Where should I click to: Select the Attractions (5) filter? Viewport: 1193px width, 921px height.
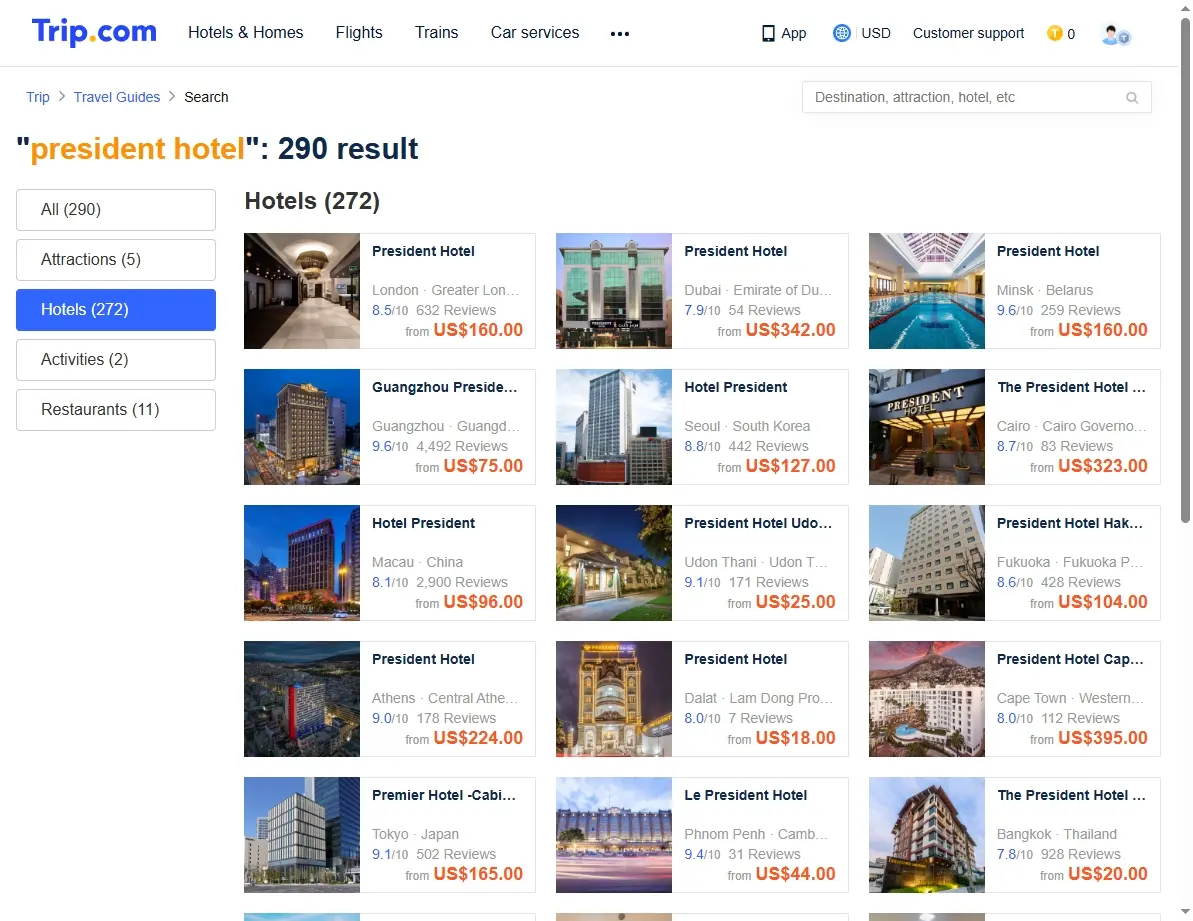pos(116,260)
